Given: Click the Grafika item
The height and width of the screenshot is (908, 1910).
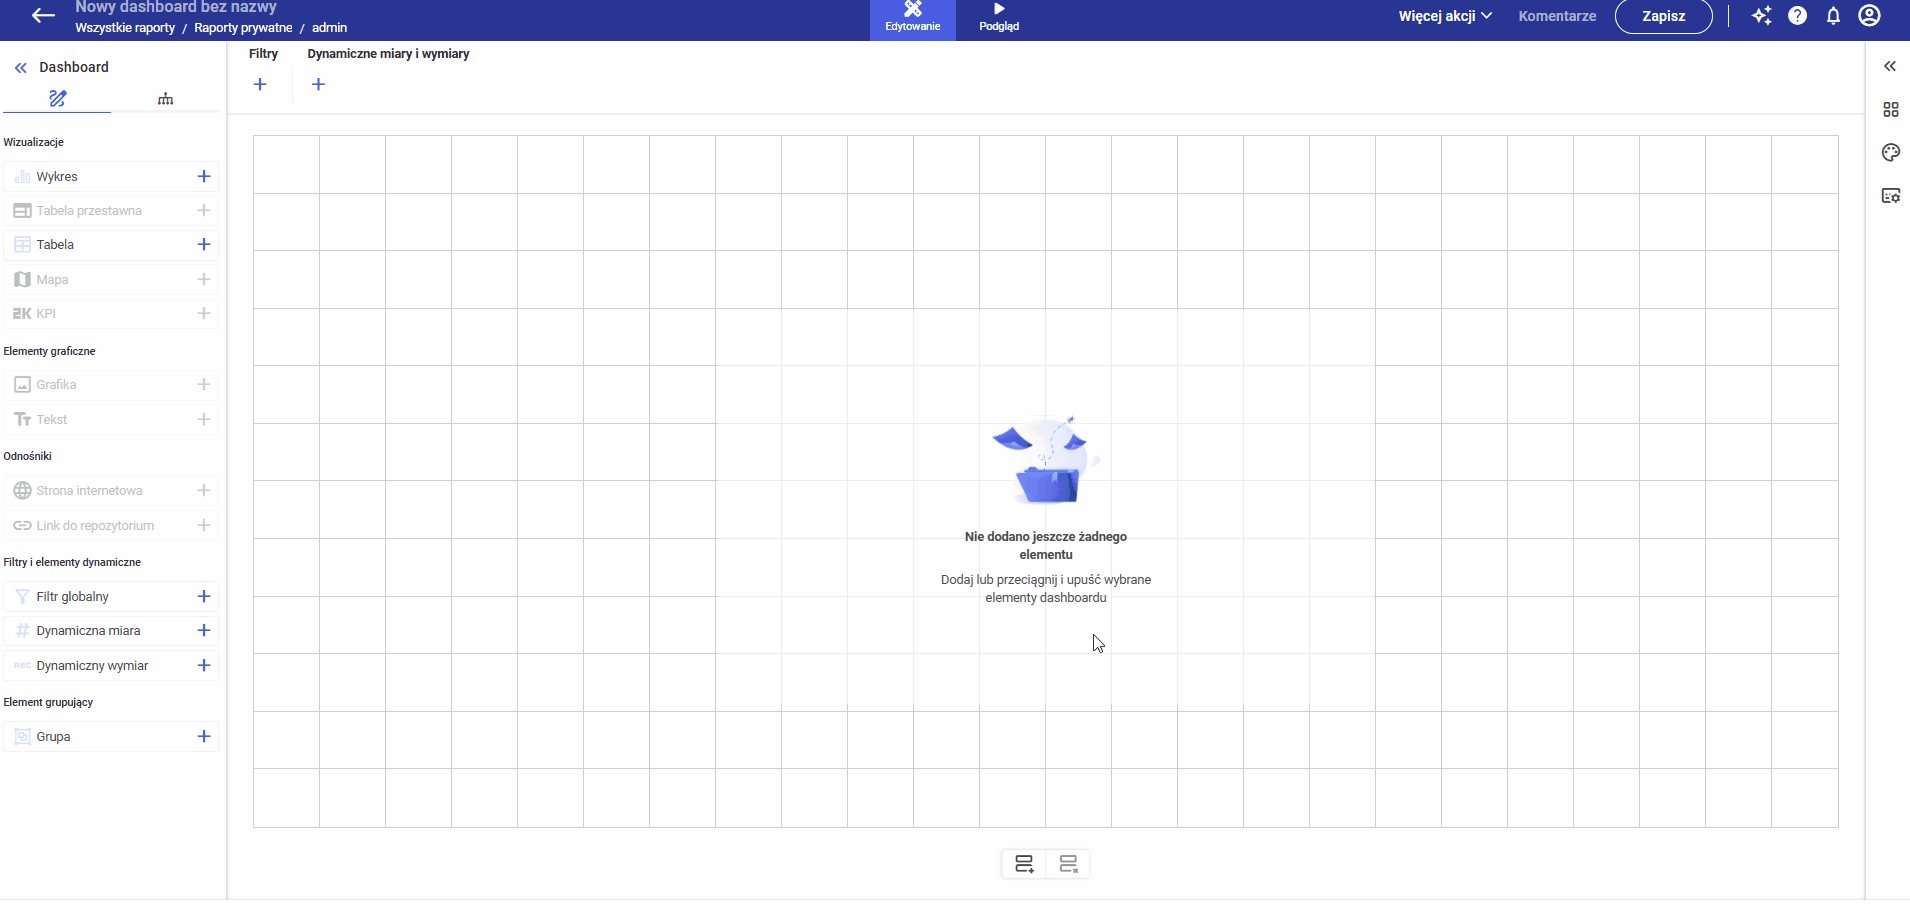Looking at the screenshot, I should click(111, 384).
